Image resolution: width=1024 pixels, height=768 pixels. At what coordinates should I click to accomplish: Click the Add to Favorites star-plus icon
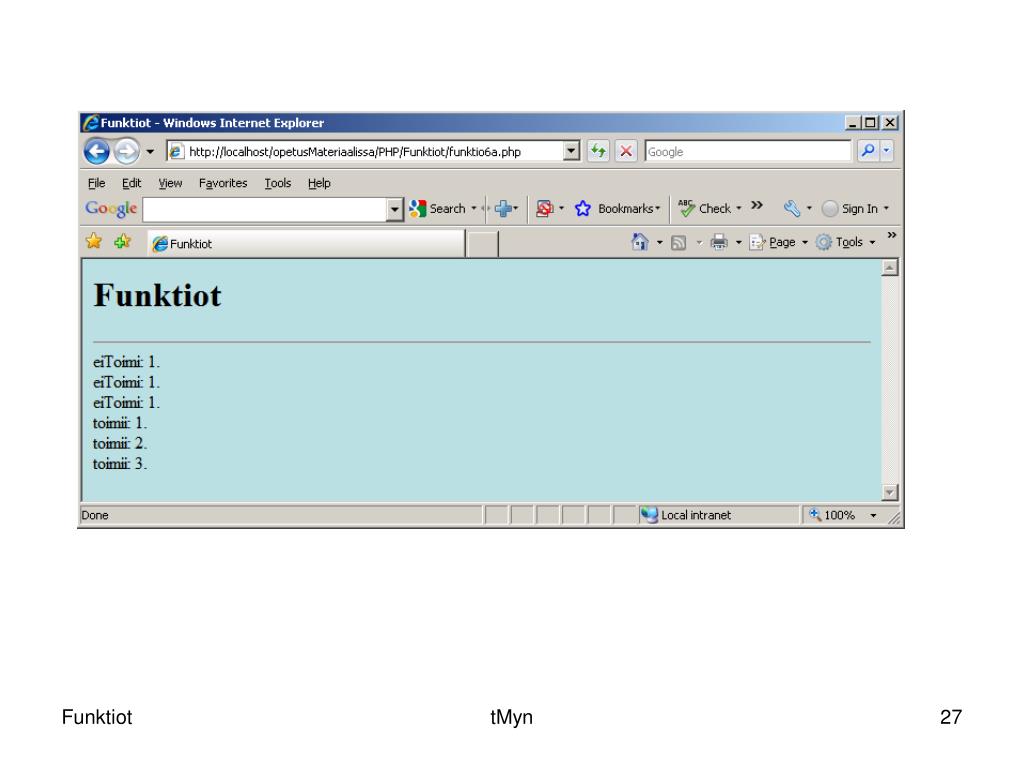122,242
